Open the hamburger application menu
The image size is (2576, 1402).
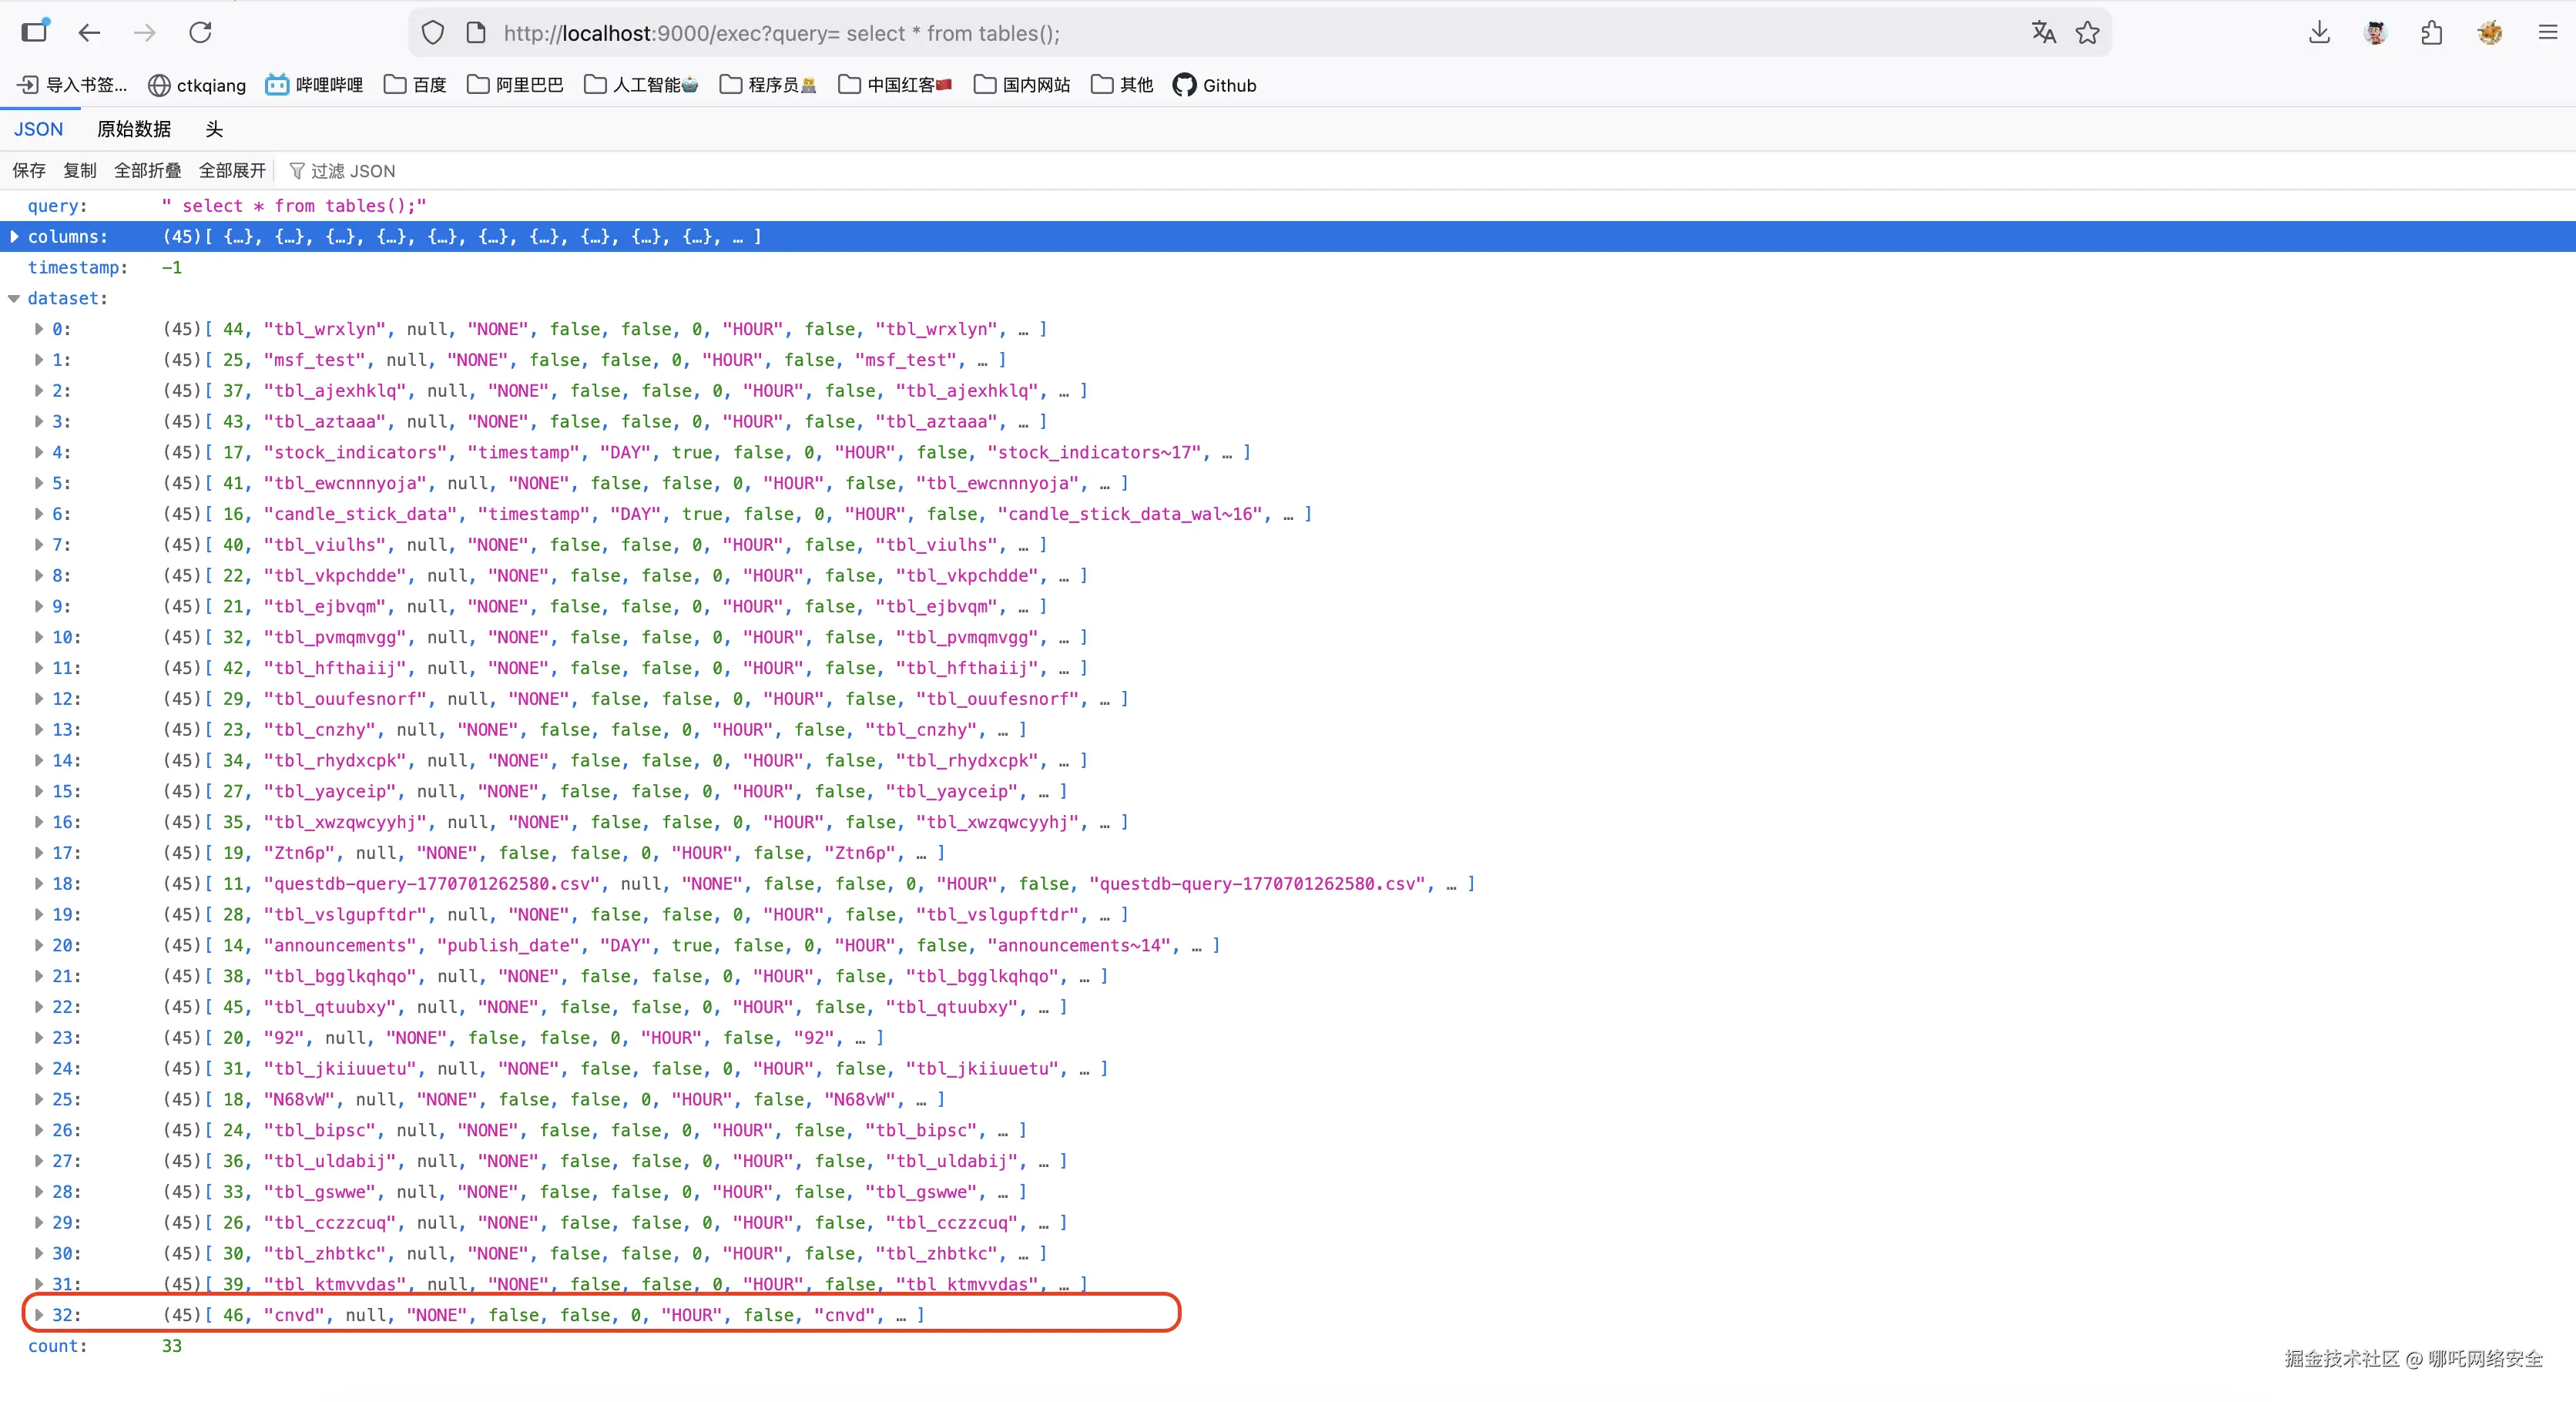[x=2547, y=33]
